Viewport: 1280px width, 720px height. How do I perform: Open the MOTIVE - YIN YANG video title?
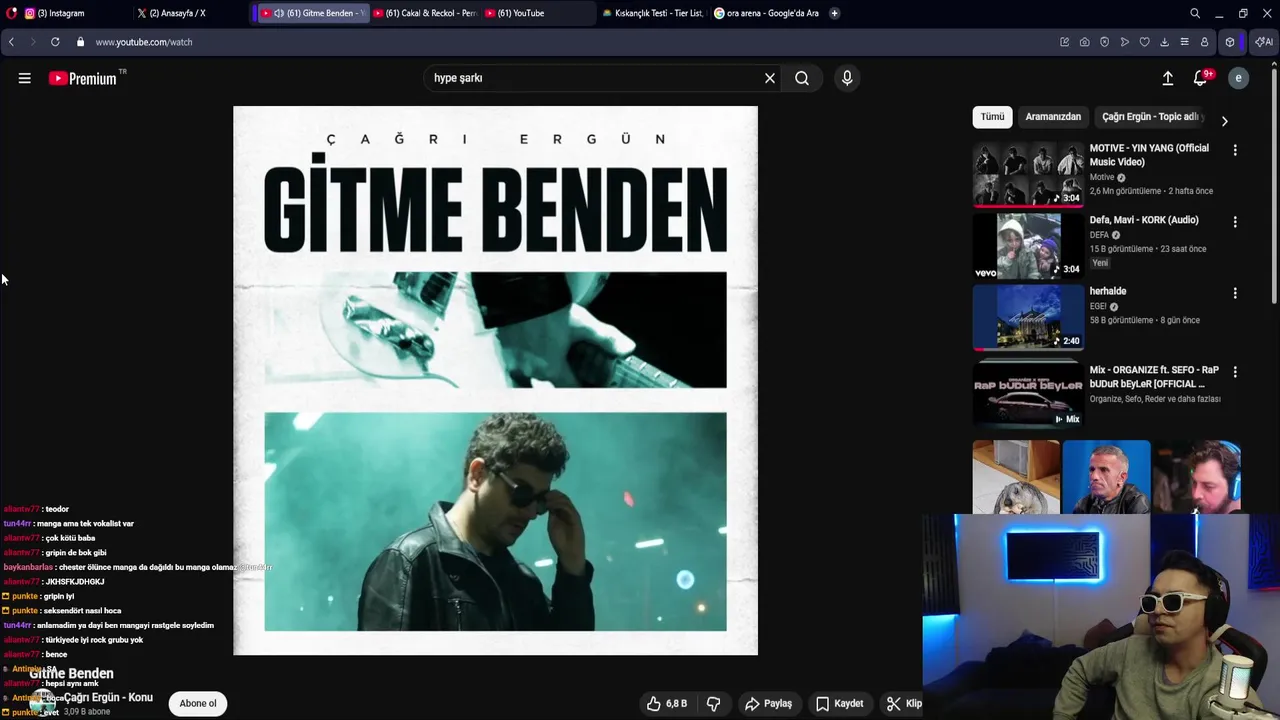(1149, 155)
